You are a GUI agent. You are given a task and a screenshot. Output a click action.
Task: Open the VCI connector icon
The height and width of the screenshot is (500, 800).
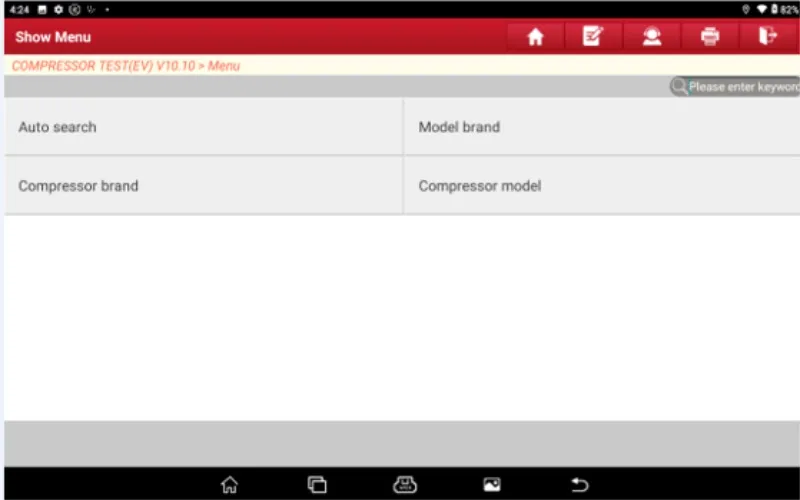(404, 485)
